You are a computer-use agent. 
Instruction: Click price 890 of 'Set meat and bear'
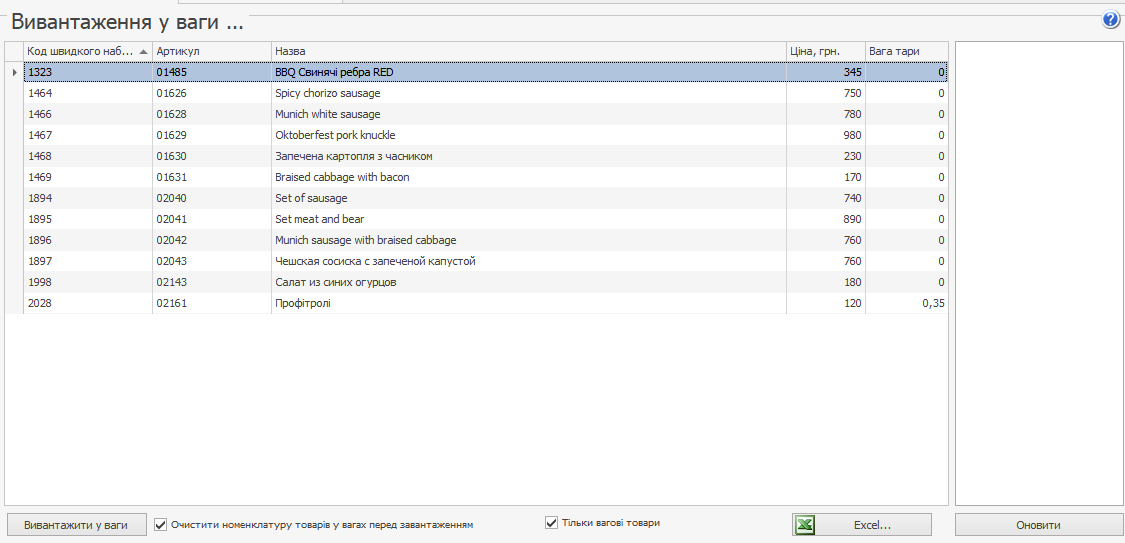click(x=852, y=219)
